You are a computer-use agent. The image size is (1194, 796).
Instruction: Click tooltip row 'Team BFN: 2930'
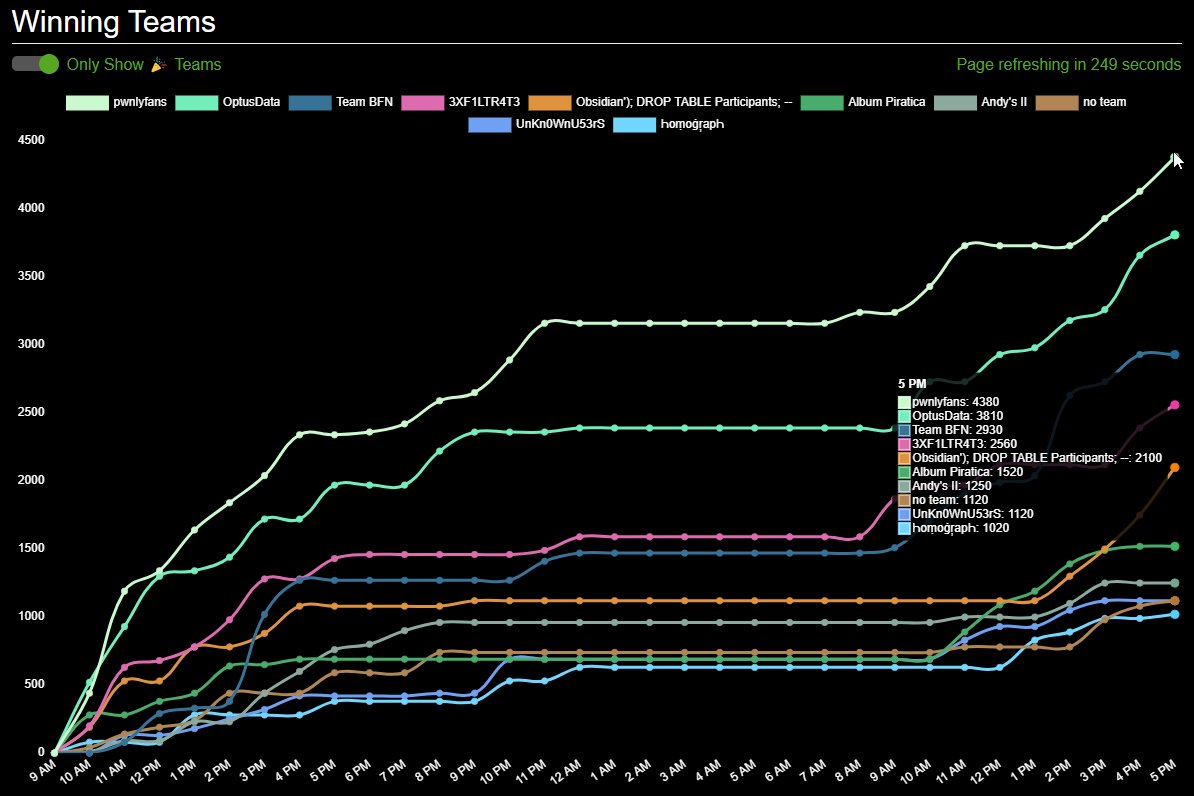tap(950, 430)
